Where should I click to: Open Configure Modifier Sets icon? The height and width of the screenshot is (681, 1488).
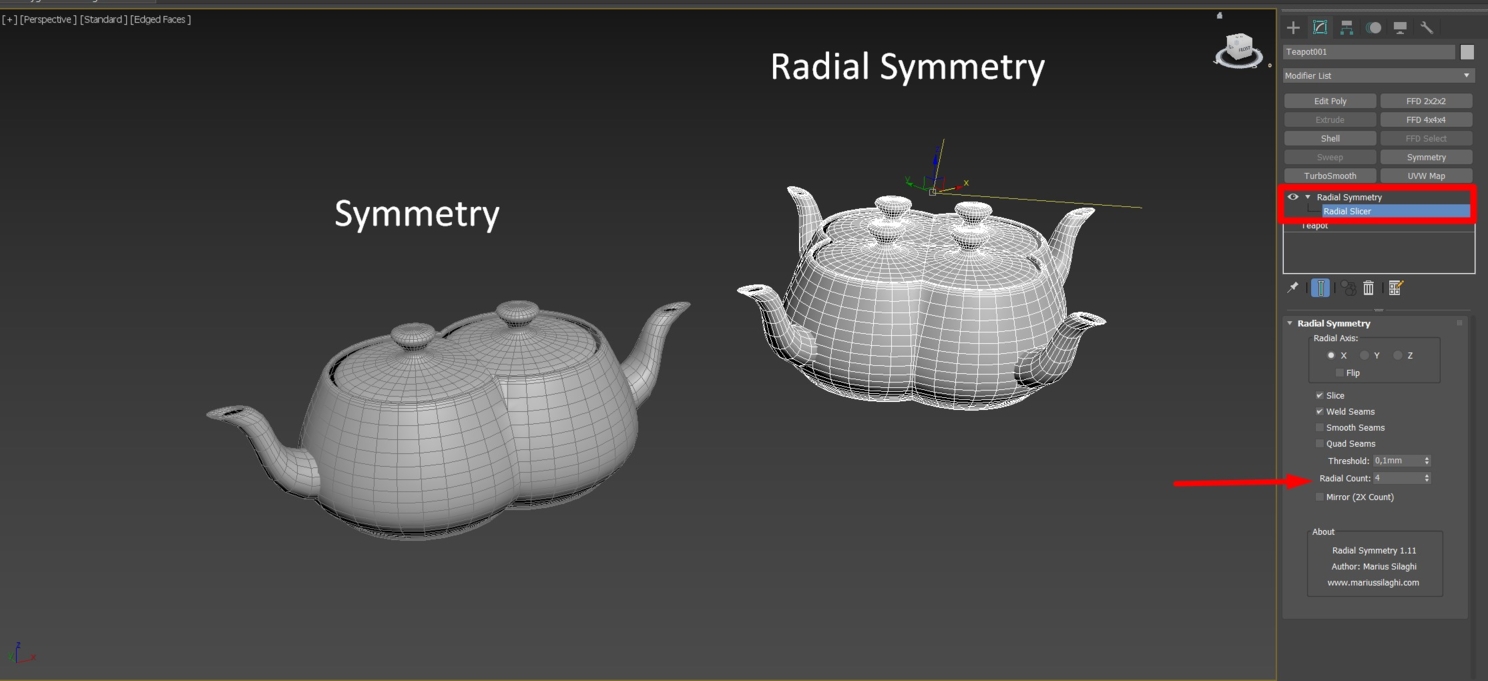coord(1396,288)
